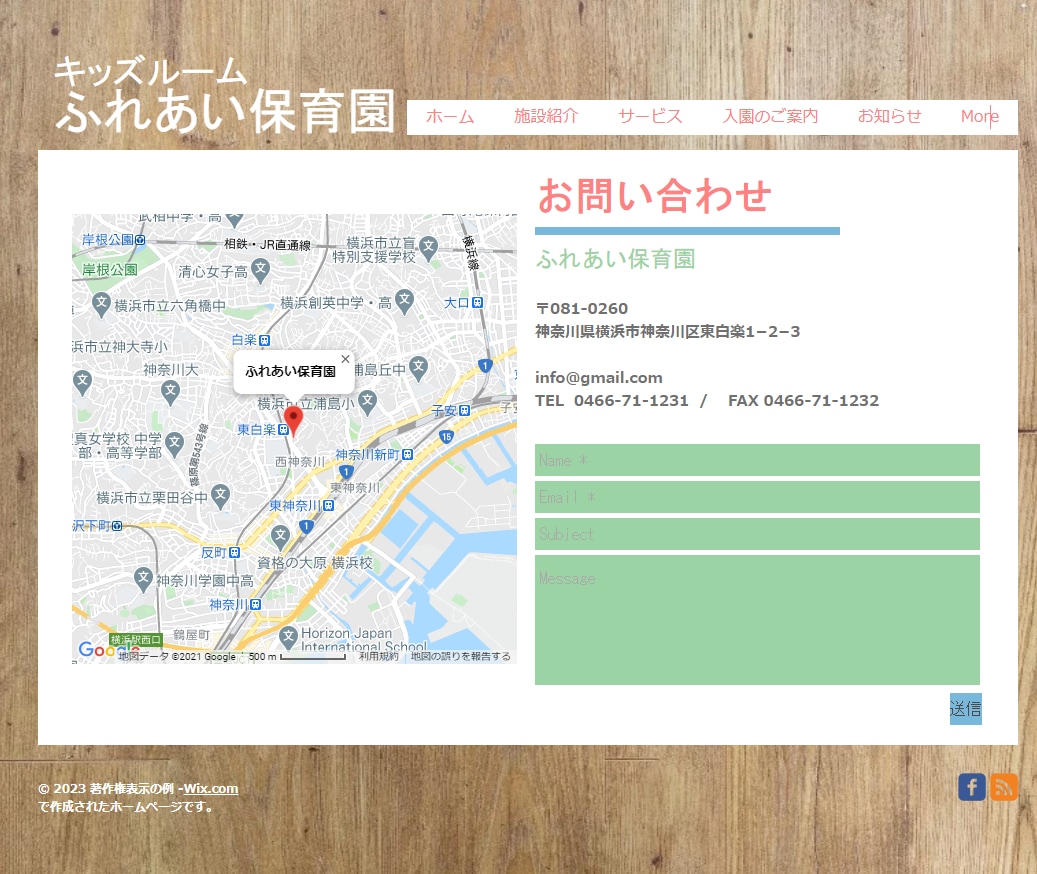Image resolution: width=1037 pixels, height=874 pixels.
Task: Click the 横浜市立六角橋中 school marker
Action: click(101, 304)
